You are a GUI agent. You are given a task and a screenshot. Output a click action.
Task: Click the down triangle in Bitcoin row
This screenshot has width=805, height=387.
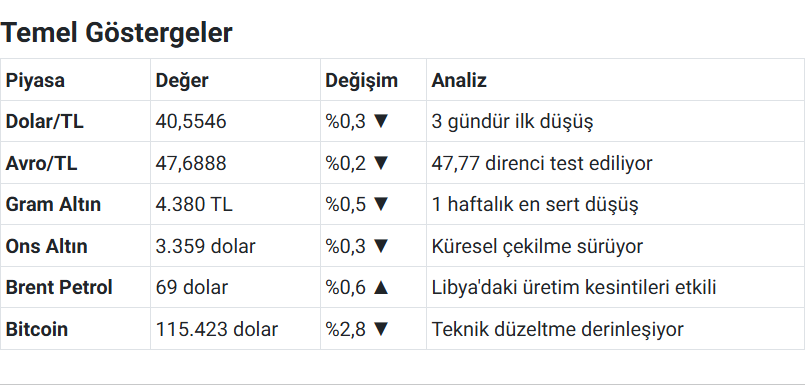(x=380, y=329)
